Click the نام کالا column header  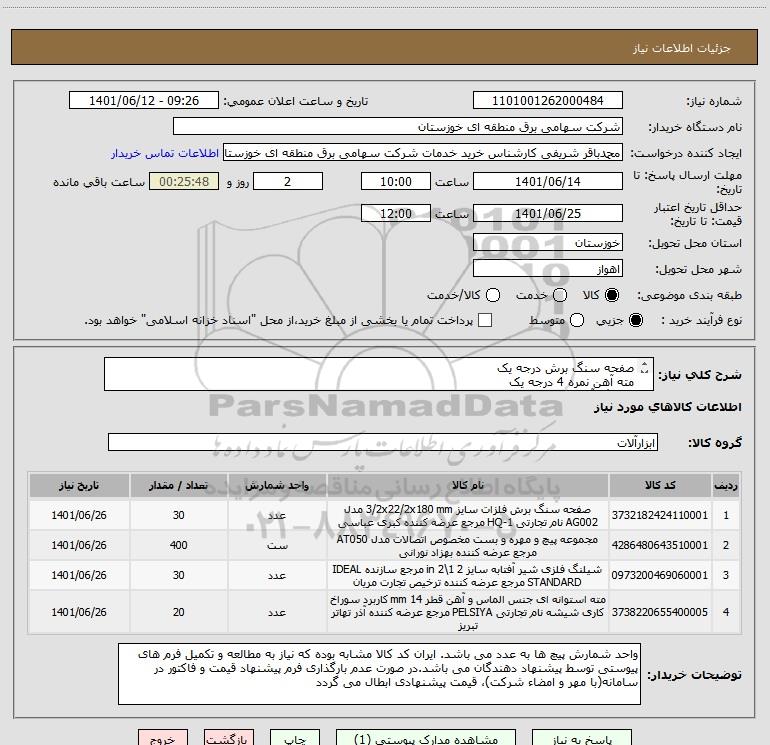coord(468,485)
